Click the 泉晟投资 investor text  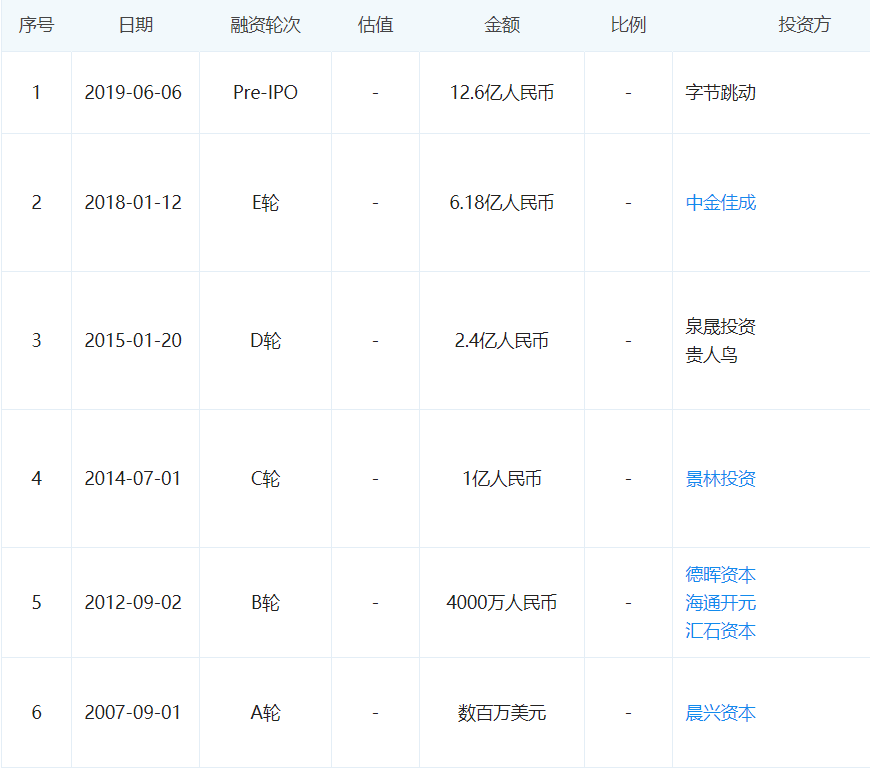(720, 326)
